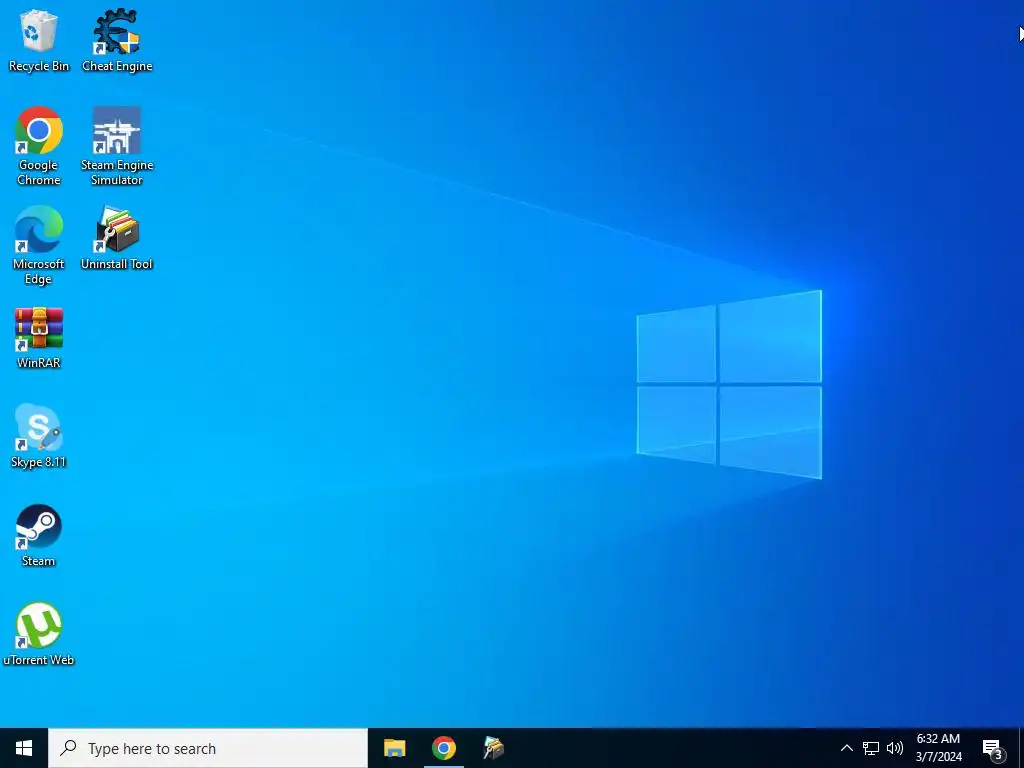The height and width of the screenshot is (768, 1024).
Task: Select the Skype 8.11 shortcut
Action: pos(39,436)
